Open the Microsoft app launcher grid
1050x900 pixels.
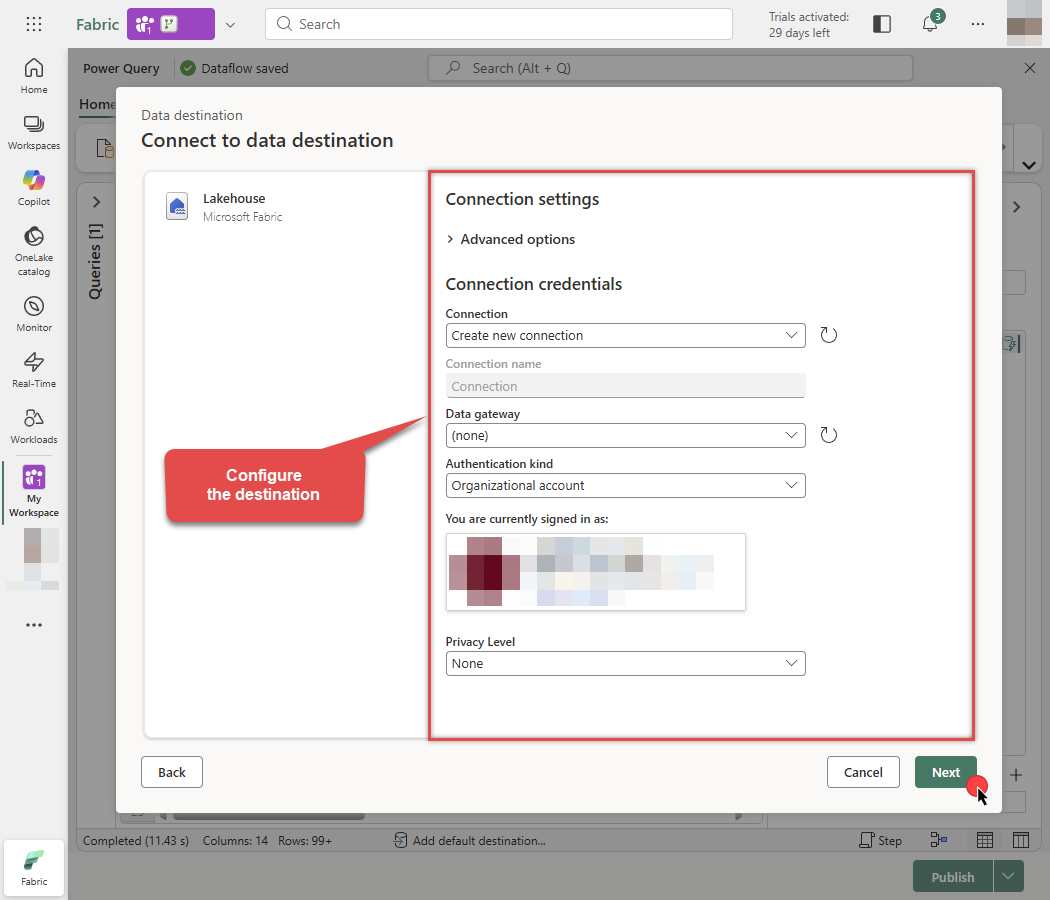(x=33, y=23)
